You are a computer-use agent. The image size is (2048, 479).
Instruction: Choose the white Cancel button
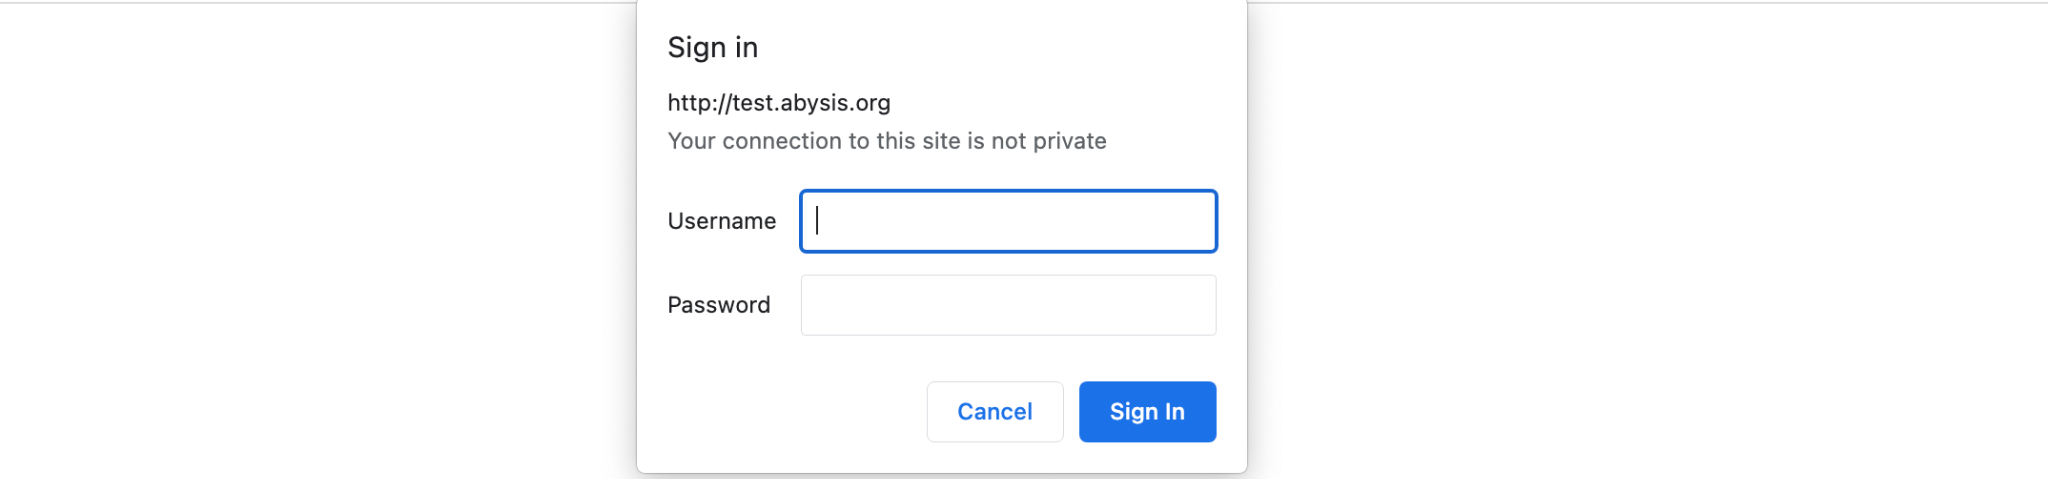[x=995, y=411]
